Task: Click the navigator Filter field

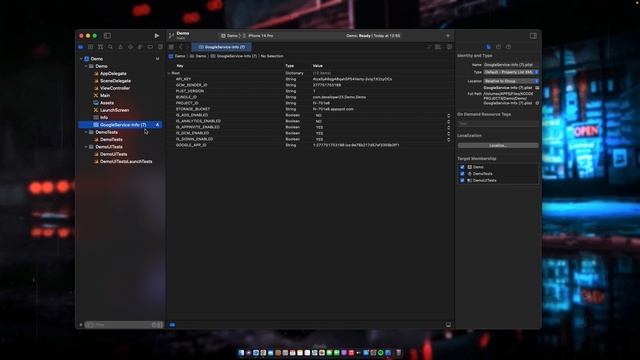Action: click(x=123, y=325)
